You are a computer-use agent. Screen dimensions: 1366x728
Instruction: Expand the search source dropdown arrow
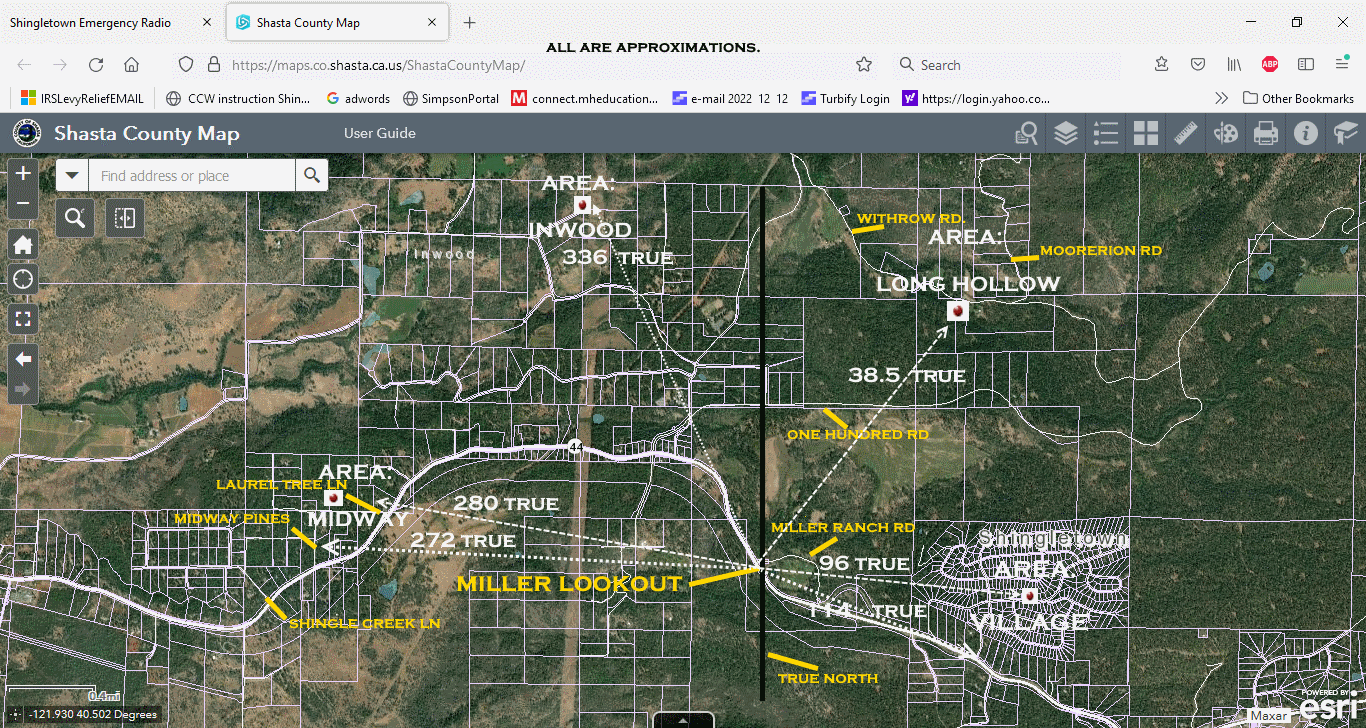pyautogui.click(x=72, y=176)
